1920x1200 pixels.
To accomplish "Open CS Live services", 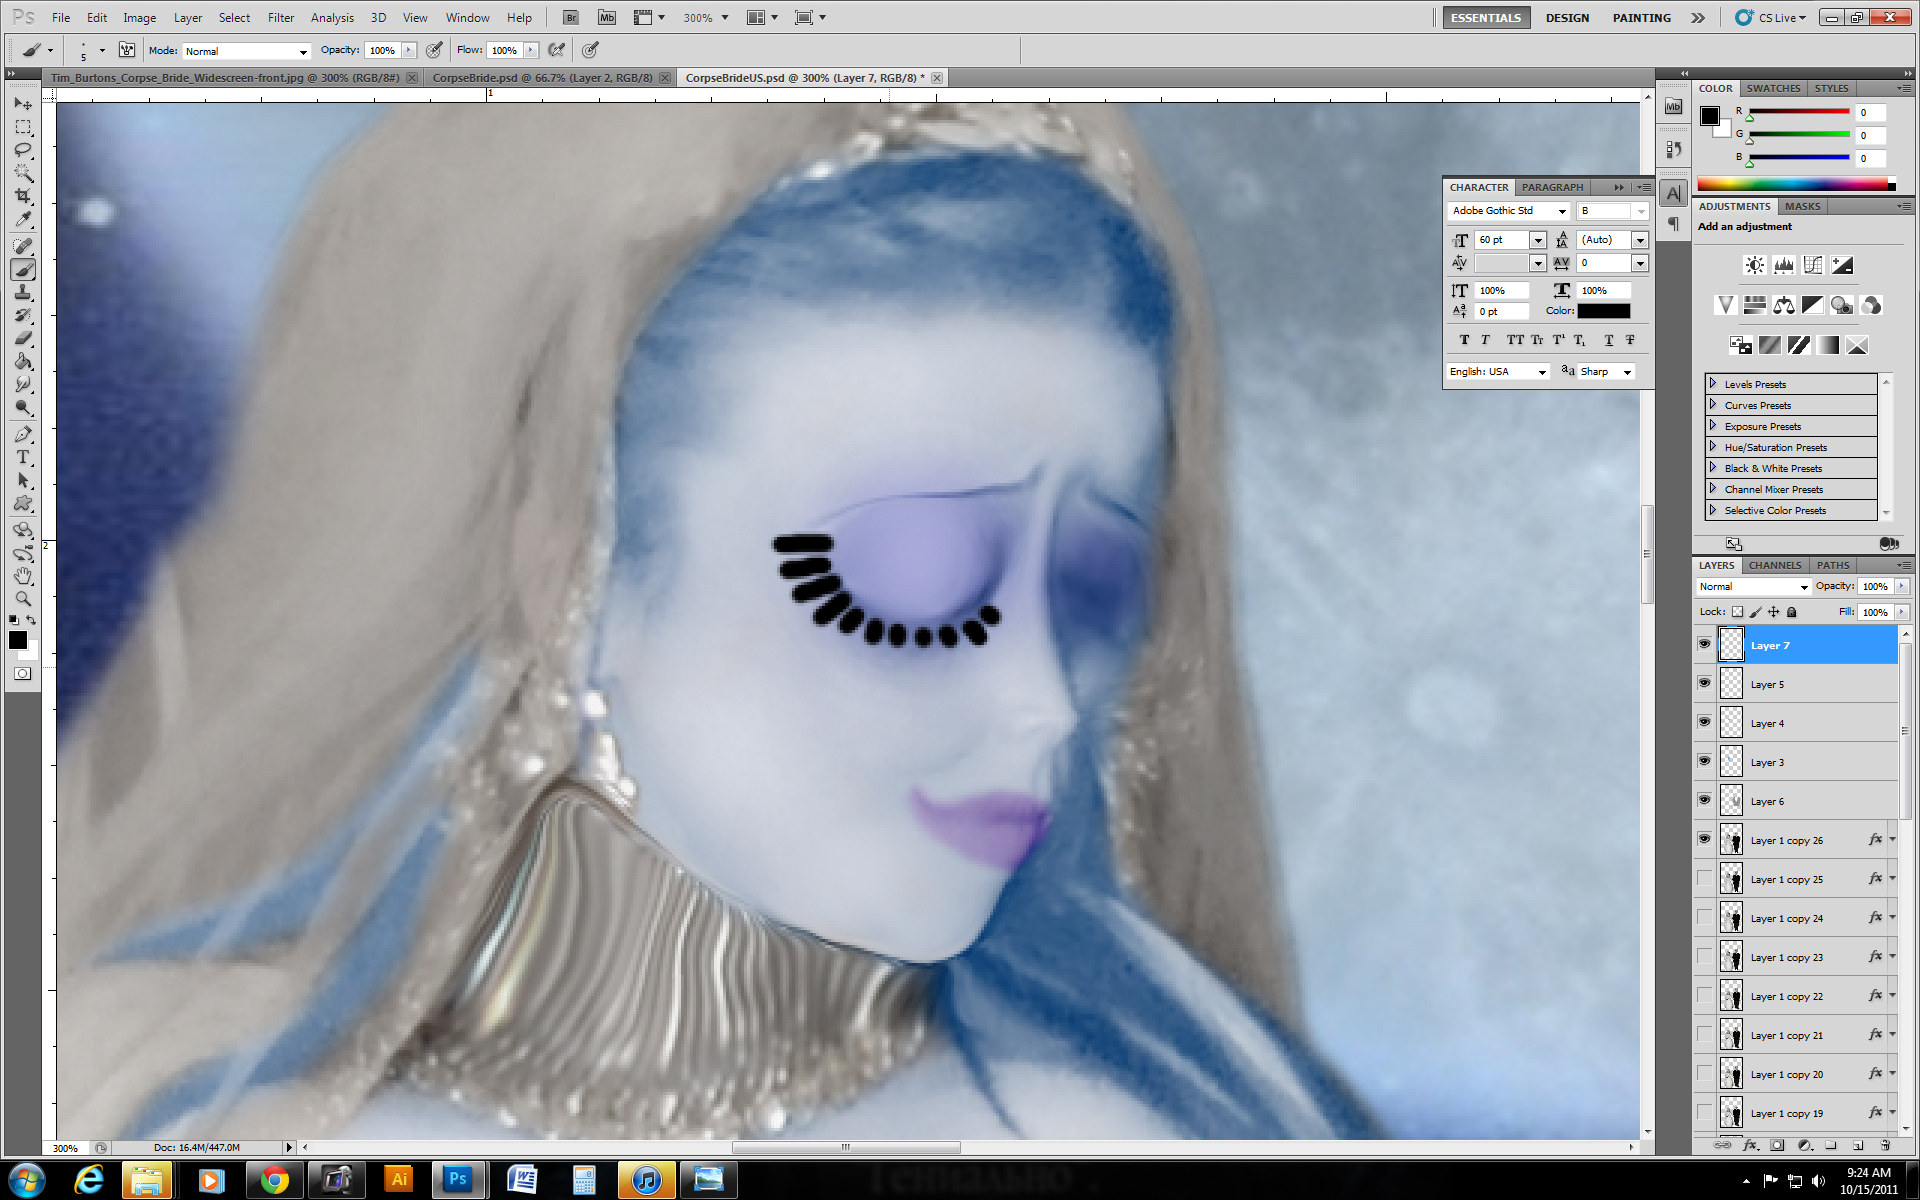I will tap(1772, 18).
